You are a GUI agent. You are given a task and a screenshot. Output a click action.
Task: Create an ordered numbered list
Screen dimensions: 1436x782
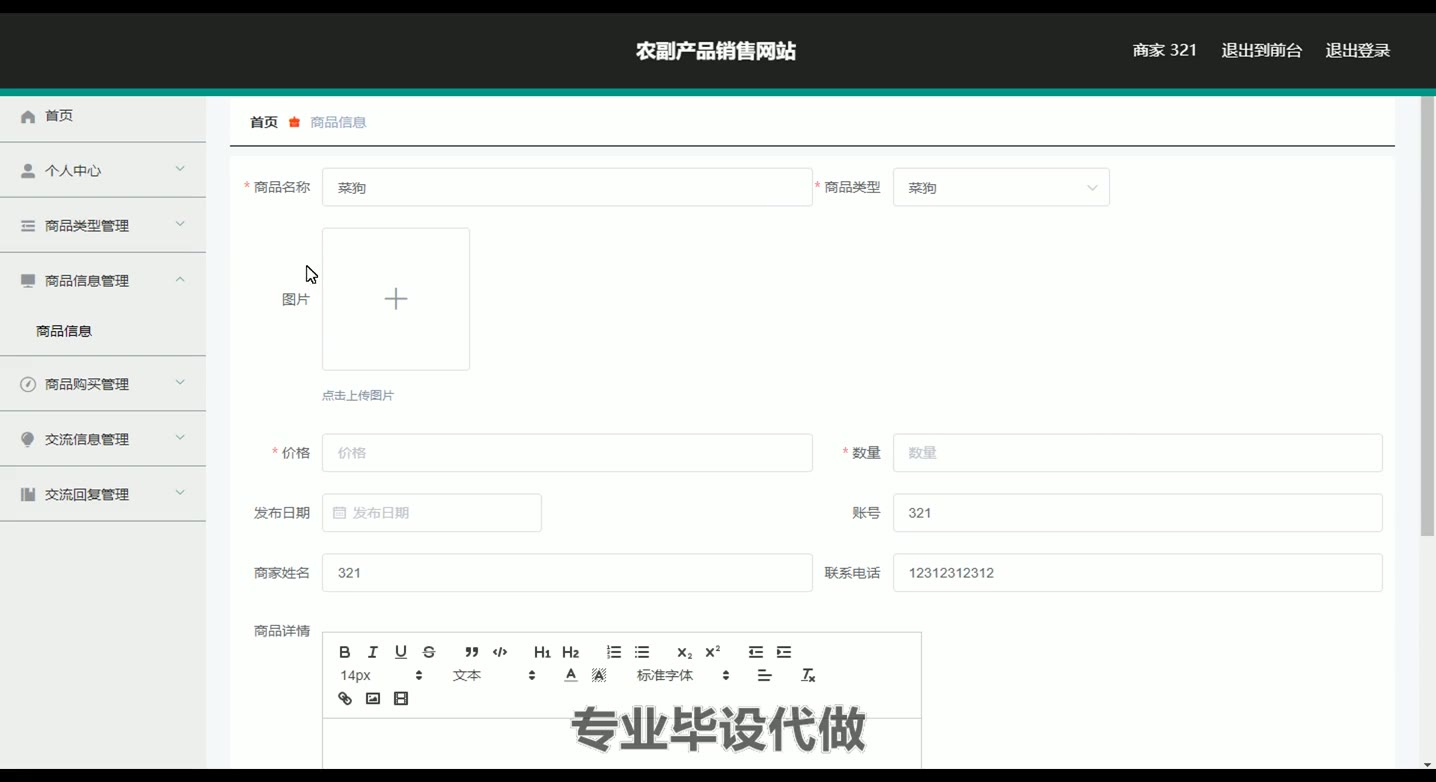pos(614,652)
